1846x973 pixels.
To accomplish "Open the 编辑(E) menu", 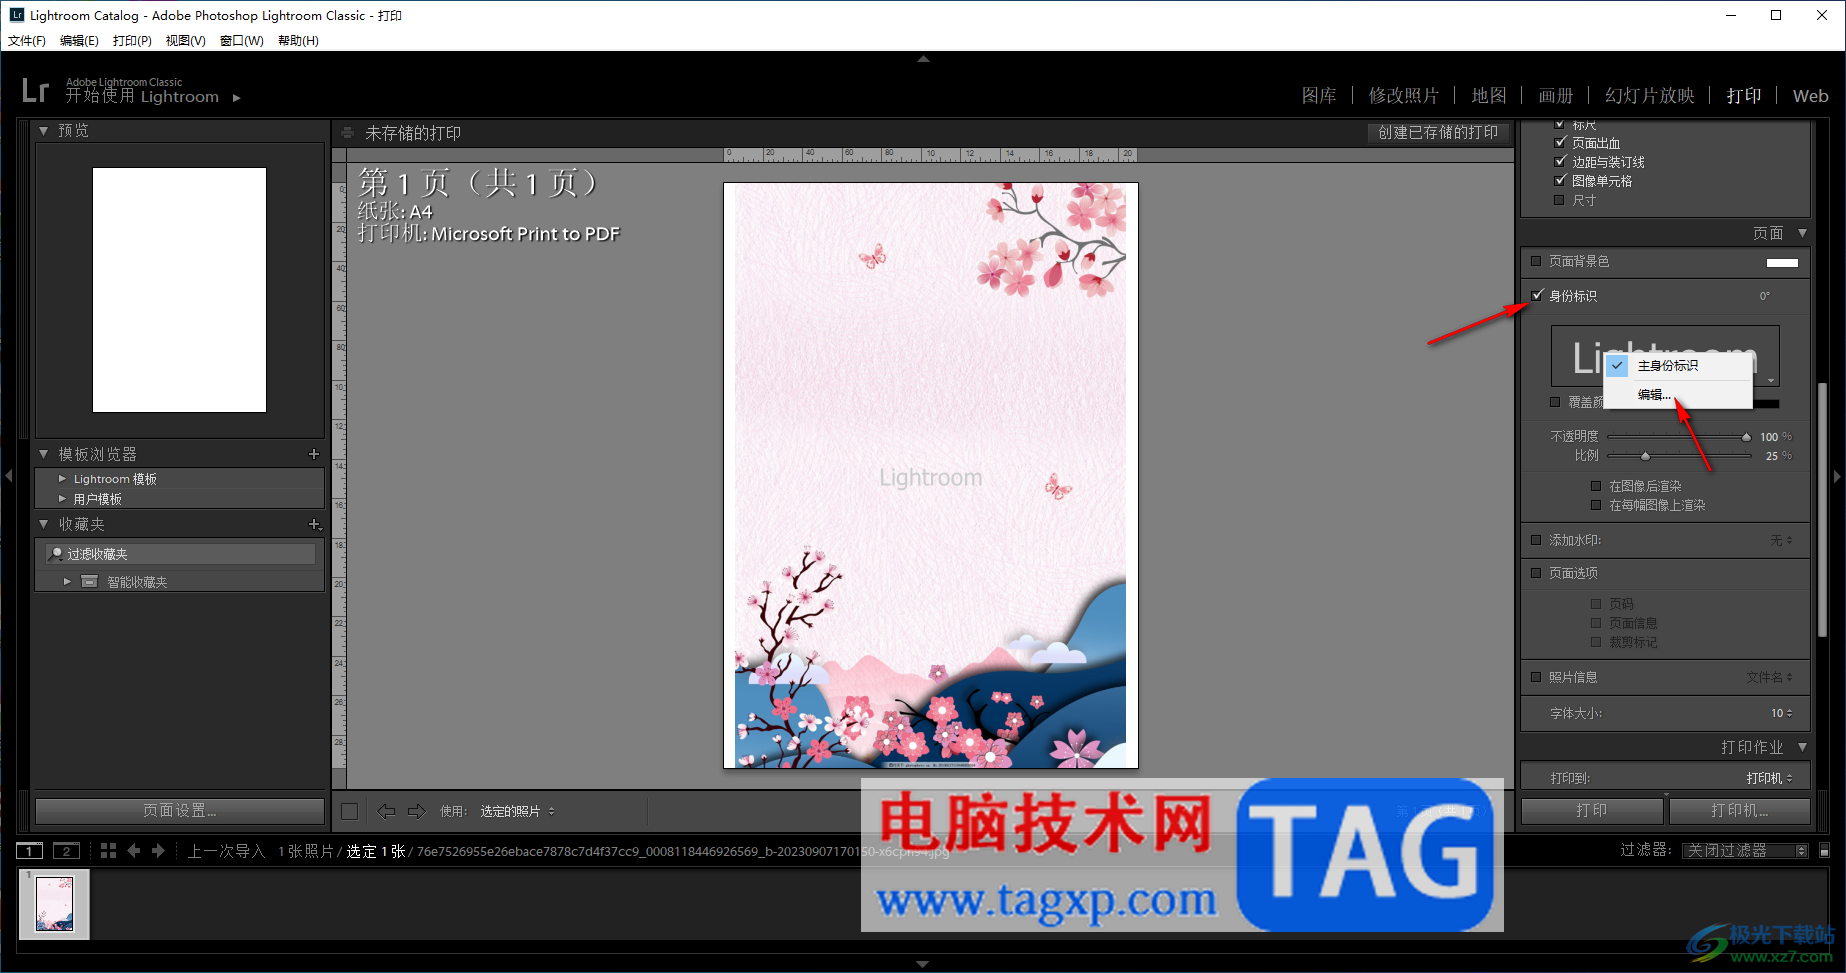I will pos(79,41).
